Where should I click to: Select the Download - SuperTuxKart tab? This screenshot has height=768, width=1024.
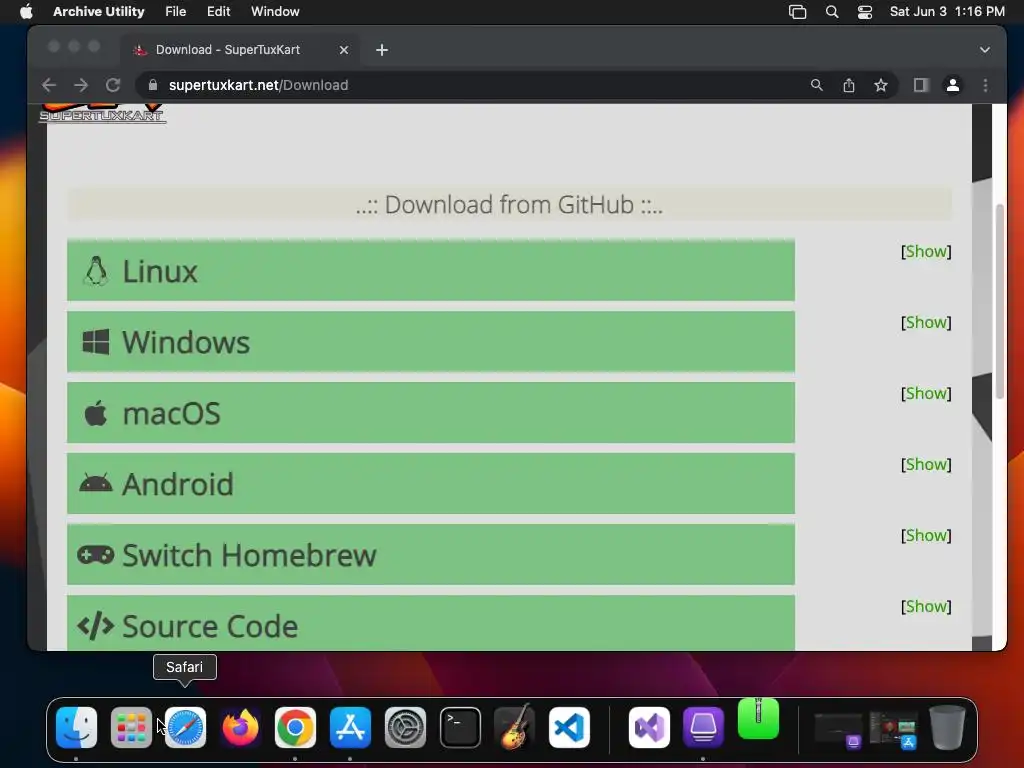(x=240, y=50)
